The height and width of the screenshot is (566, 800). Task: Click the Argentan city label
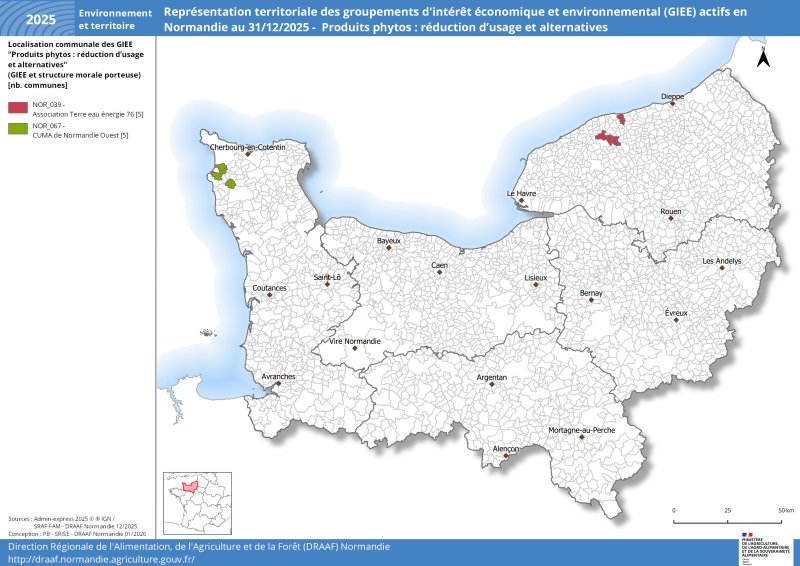point(492,378)
